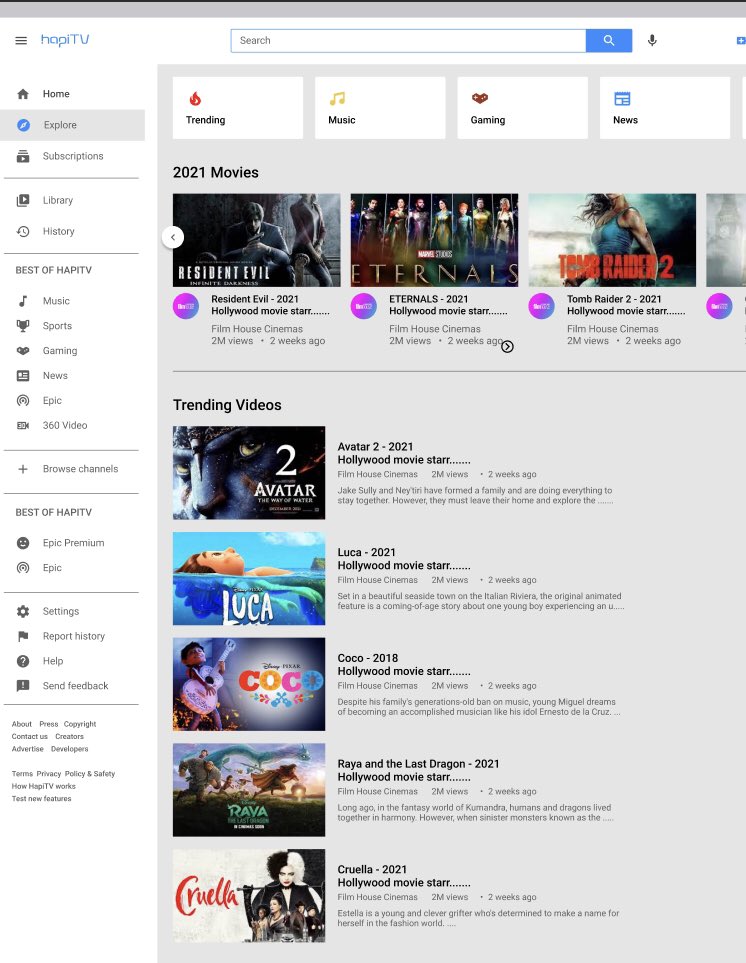Activate voice search microphone icon
This screenshot has width=746, height=963.
pos(652,41)
